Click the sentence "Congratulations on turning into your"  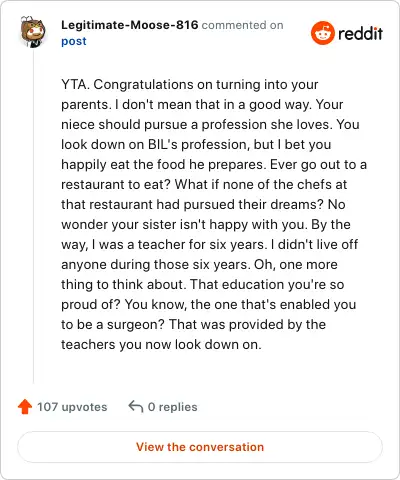[x=206, y=85]
